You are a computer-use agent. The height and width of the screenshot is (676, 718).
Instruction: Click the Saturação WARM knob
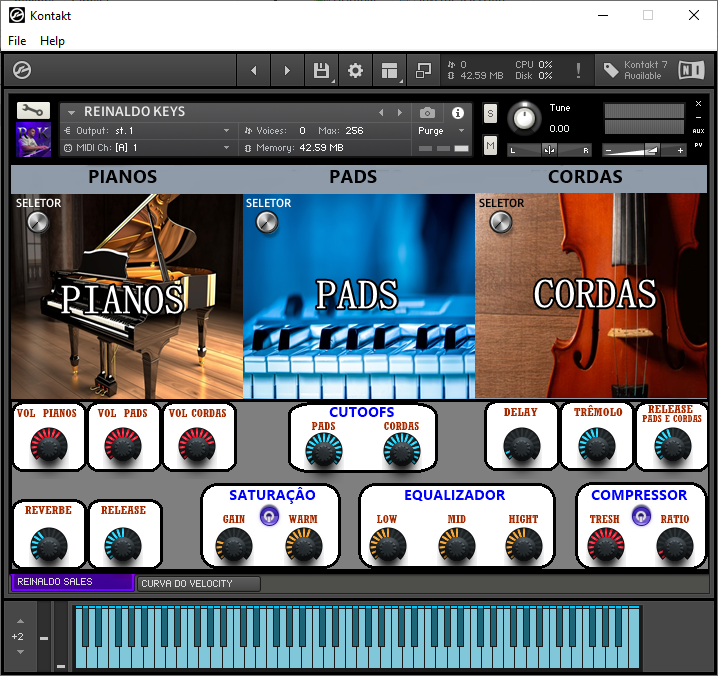click(x=303, y=545)
